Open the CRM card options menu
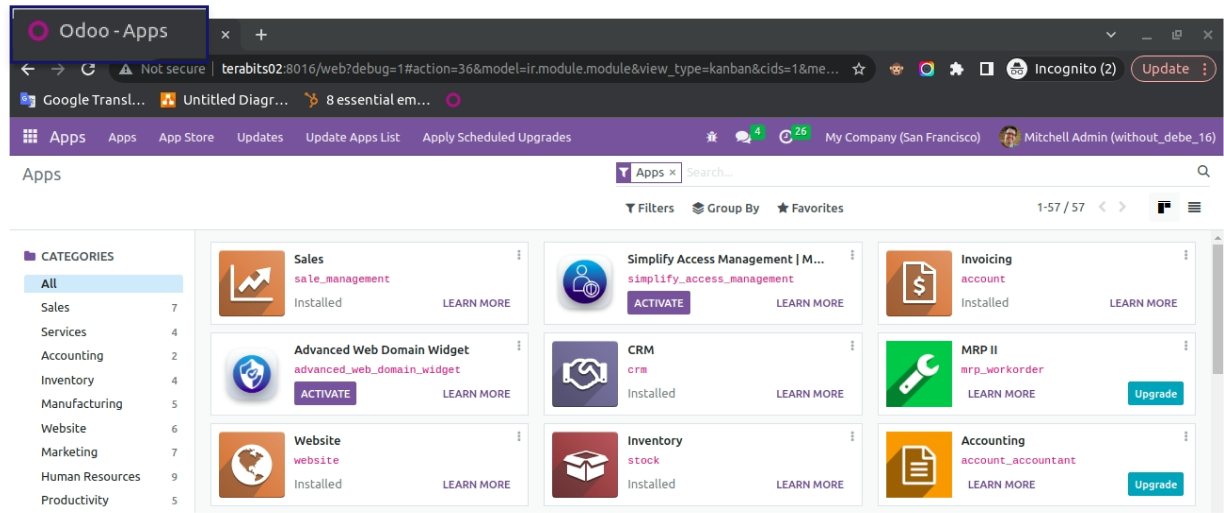This screenshot has height=513, width=1224. click(x=852, y=346)
